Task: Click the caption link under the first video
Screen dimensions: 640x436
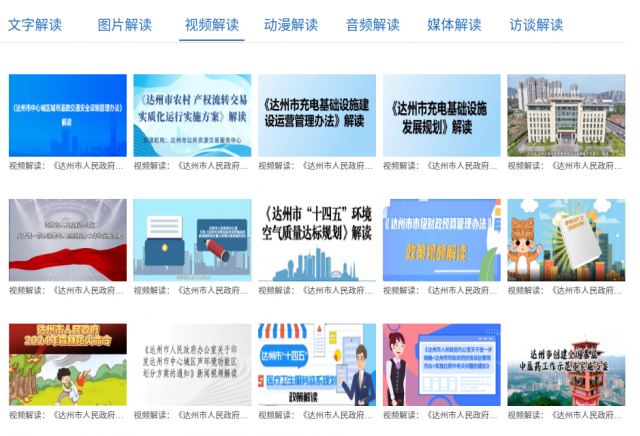Action: 68,166
